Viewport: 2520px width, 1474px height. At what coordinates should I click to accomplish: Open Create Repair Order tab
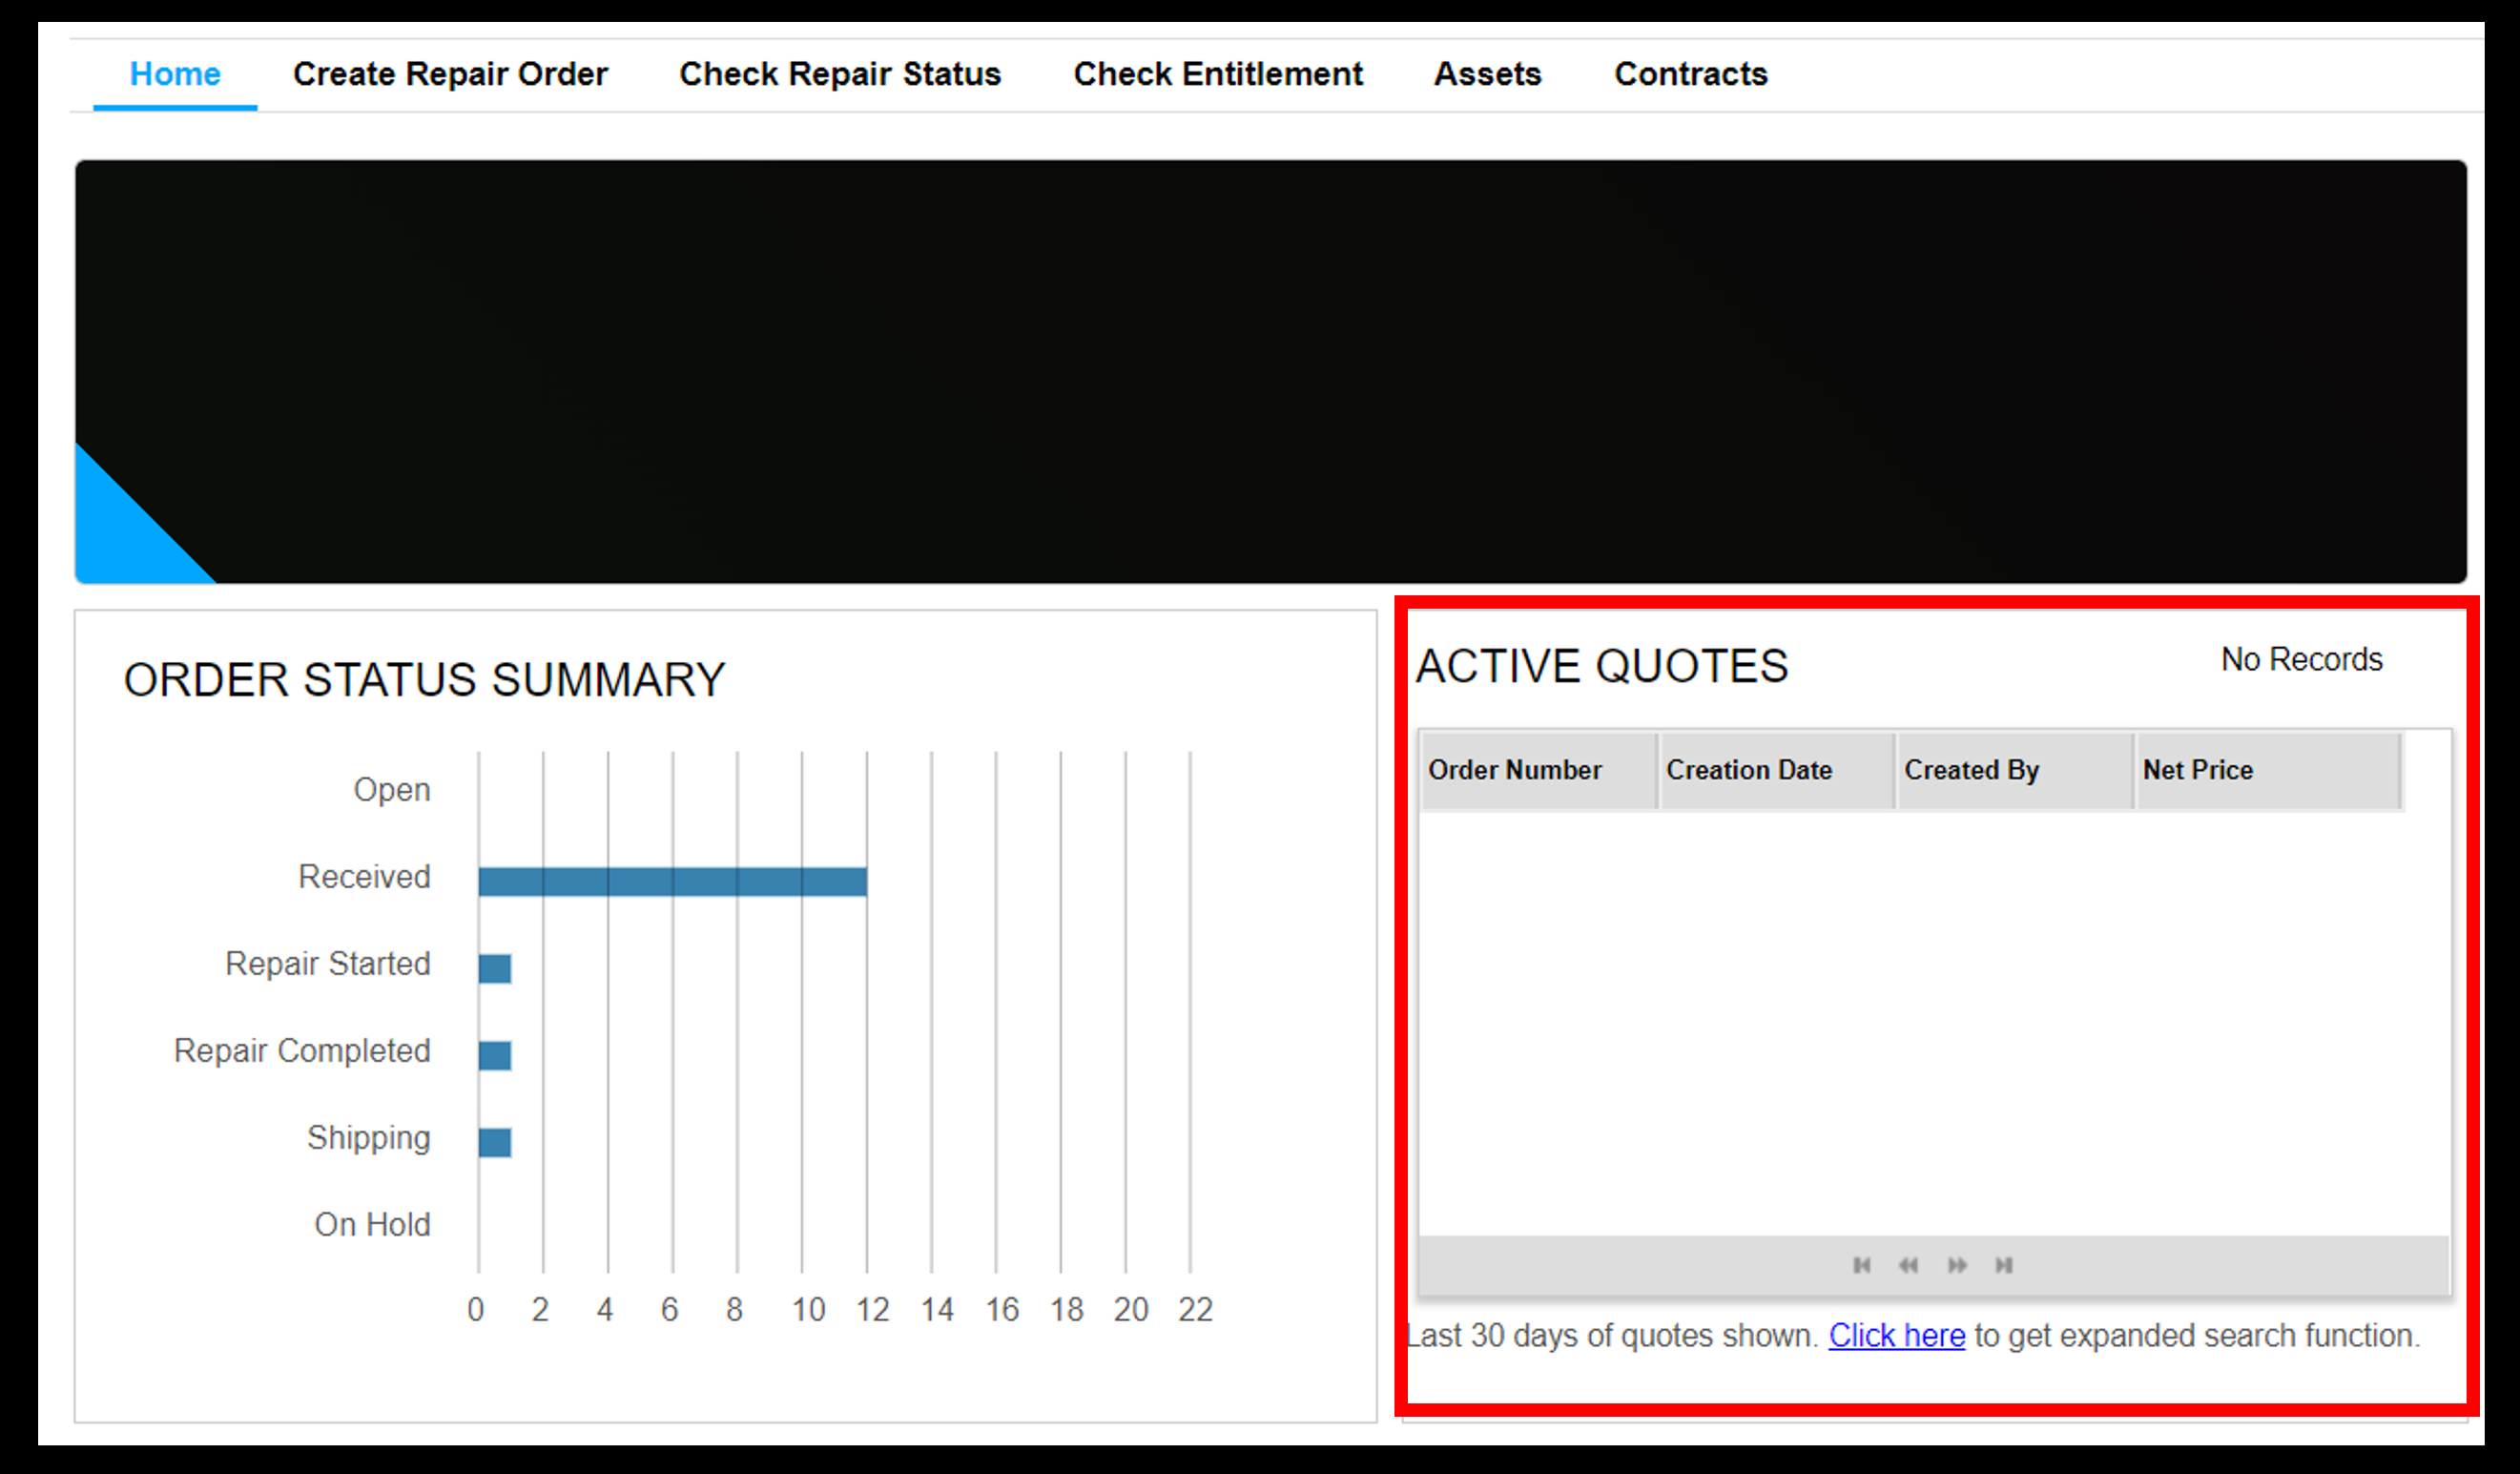coord(450,74)
